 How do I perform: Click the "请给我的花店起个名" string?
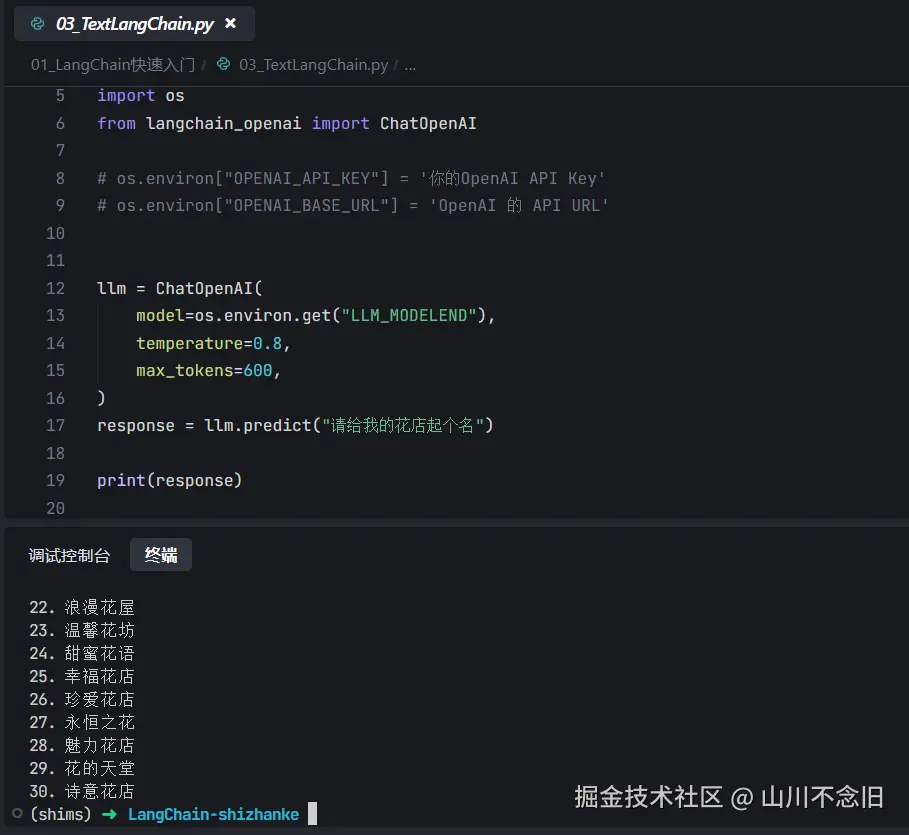point(403,426)
